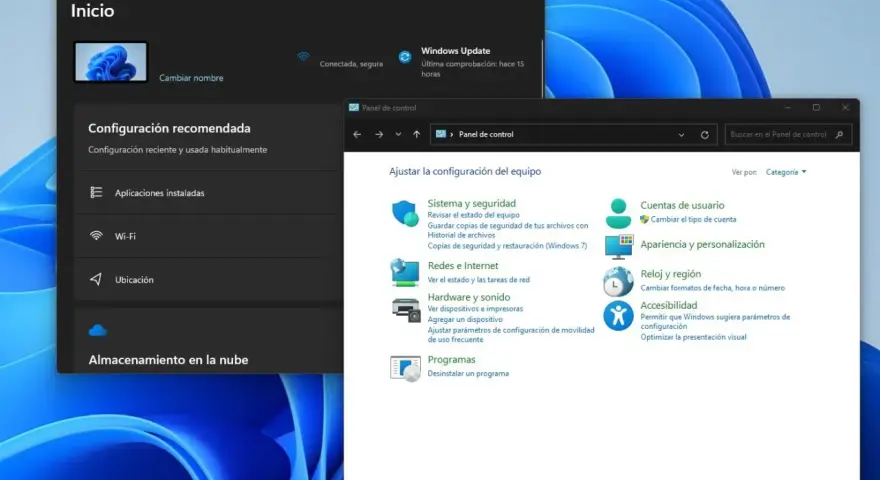Click Revisar el estado del equipo

(473, 215)
